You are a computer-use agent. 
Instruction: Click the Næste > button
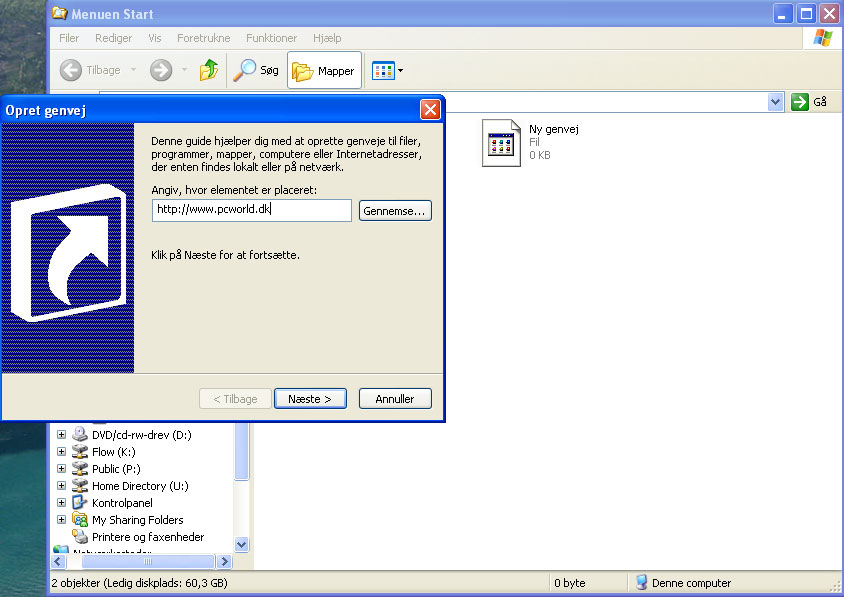(x=310, y=399)
